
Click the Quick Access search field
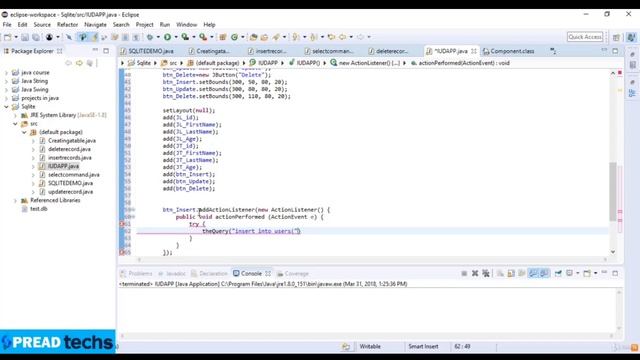[585, 37]
